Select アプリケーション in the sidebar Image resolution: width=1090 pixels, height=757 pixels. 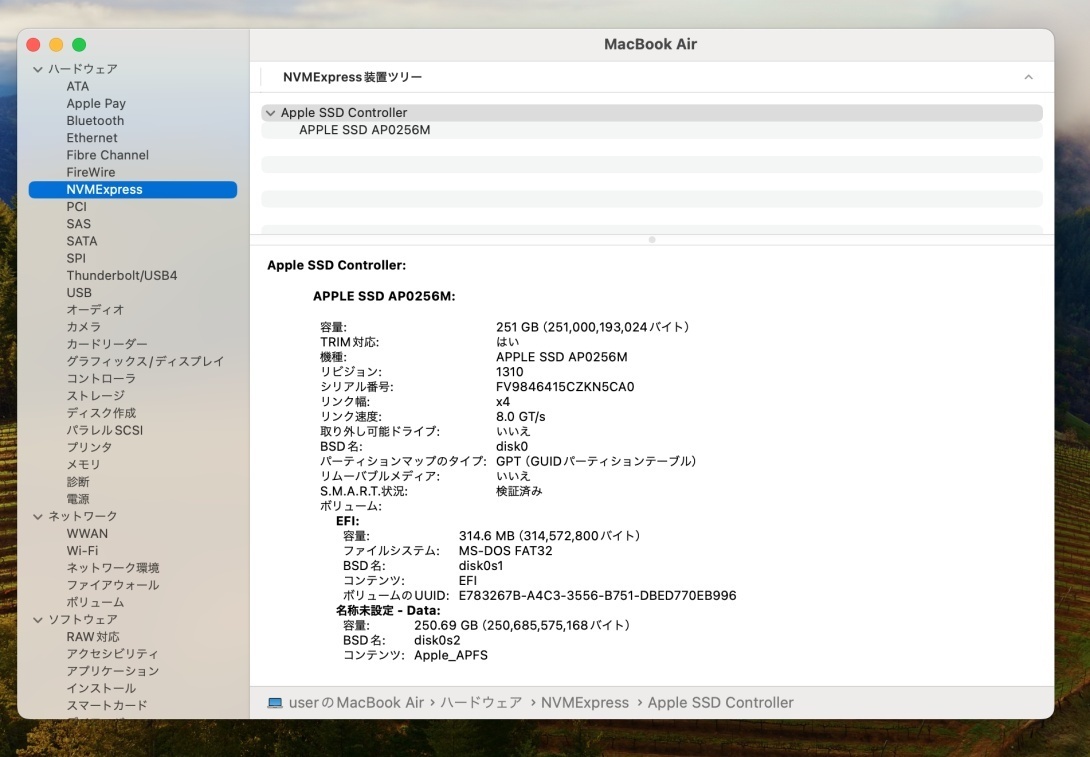pyautogui.click(x=113, y=671)
